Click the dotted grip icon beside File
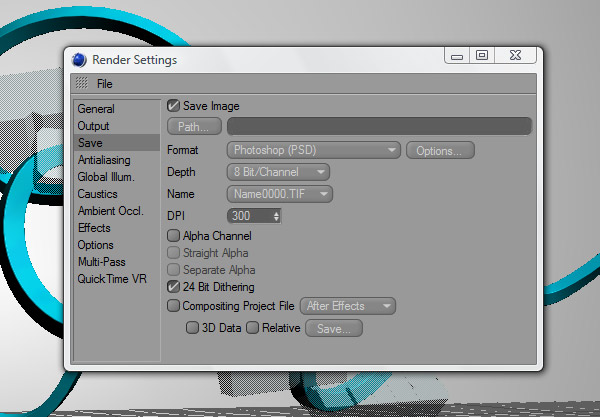Image resolution: width=600 pixels, height=417 pixels. 82,83
